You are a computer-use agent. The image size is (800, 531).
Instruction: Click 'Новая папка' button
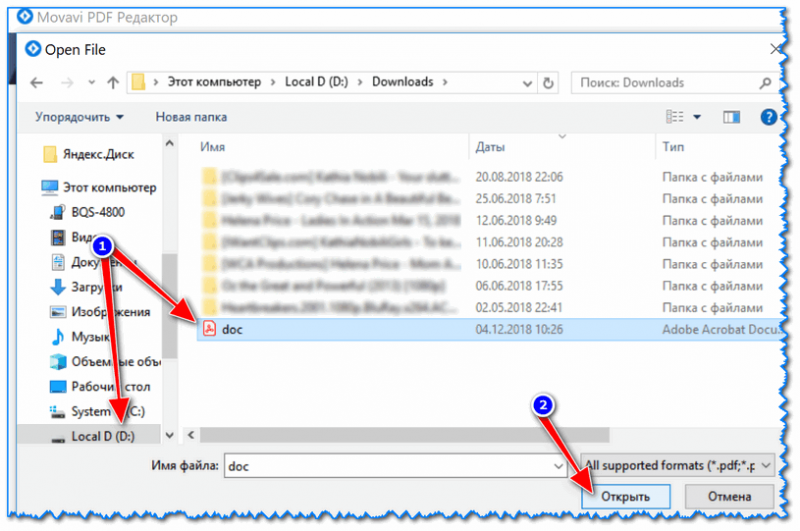(x=191, y=117)
